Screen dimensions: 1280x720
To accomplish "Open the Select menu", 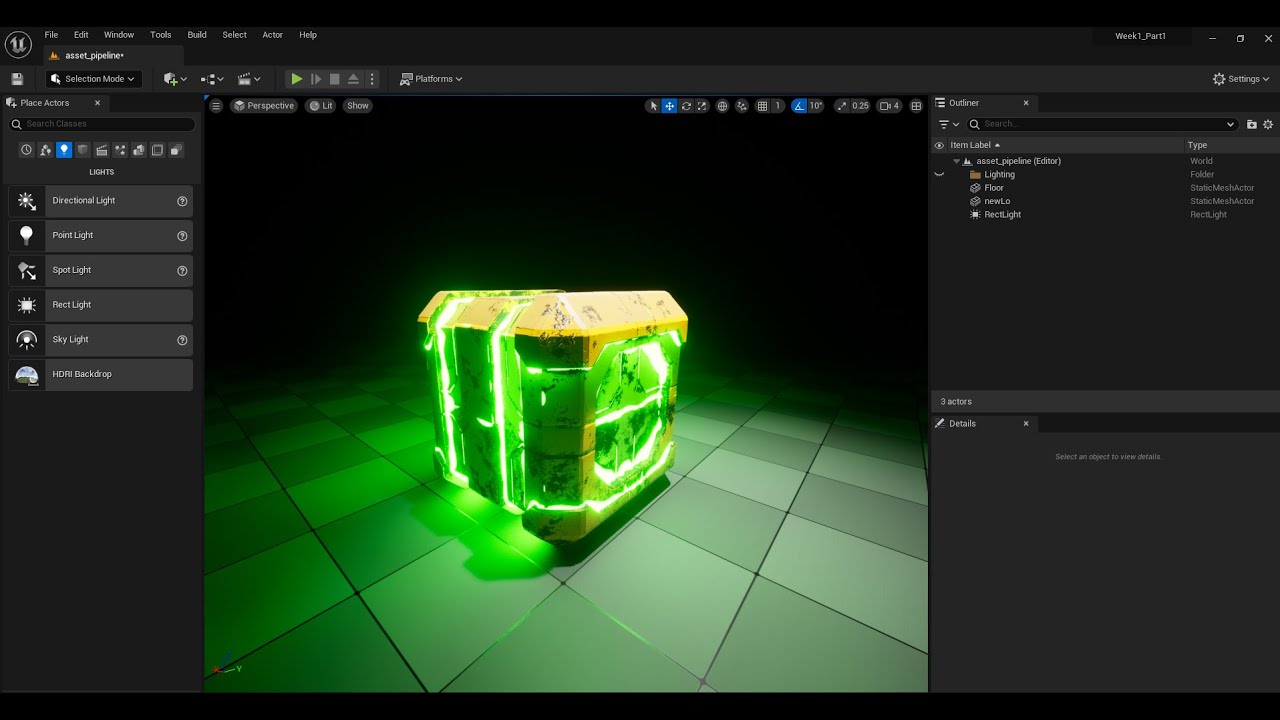I will (x=235, y=35).
